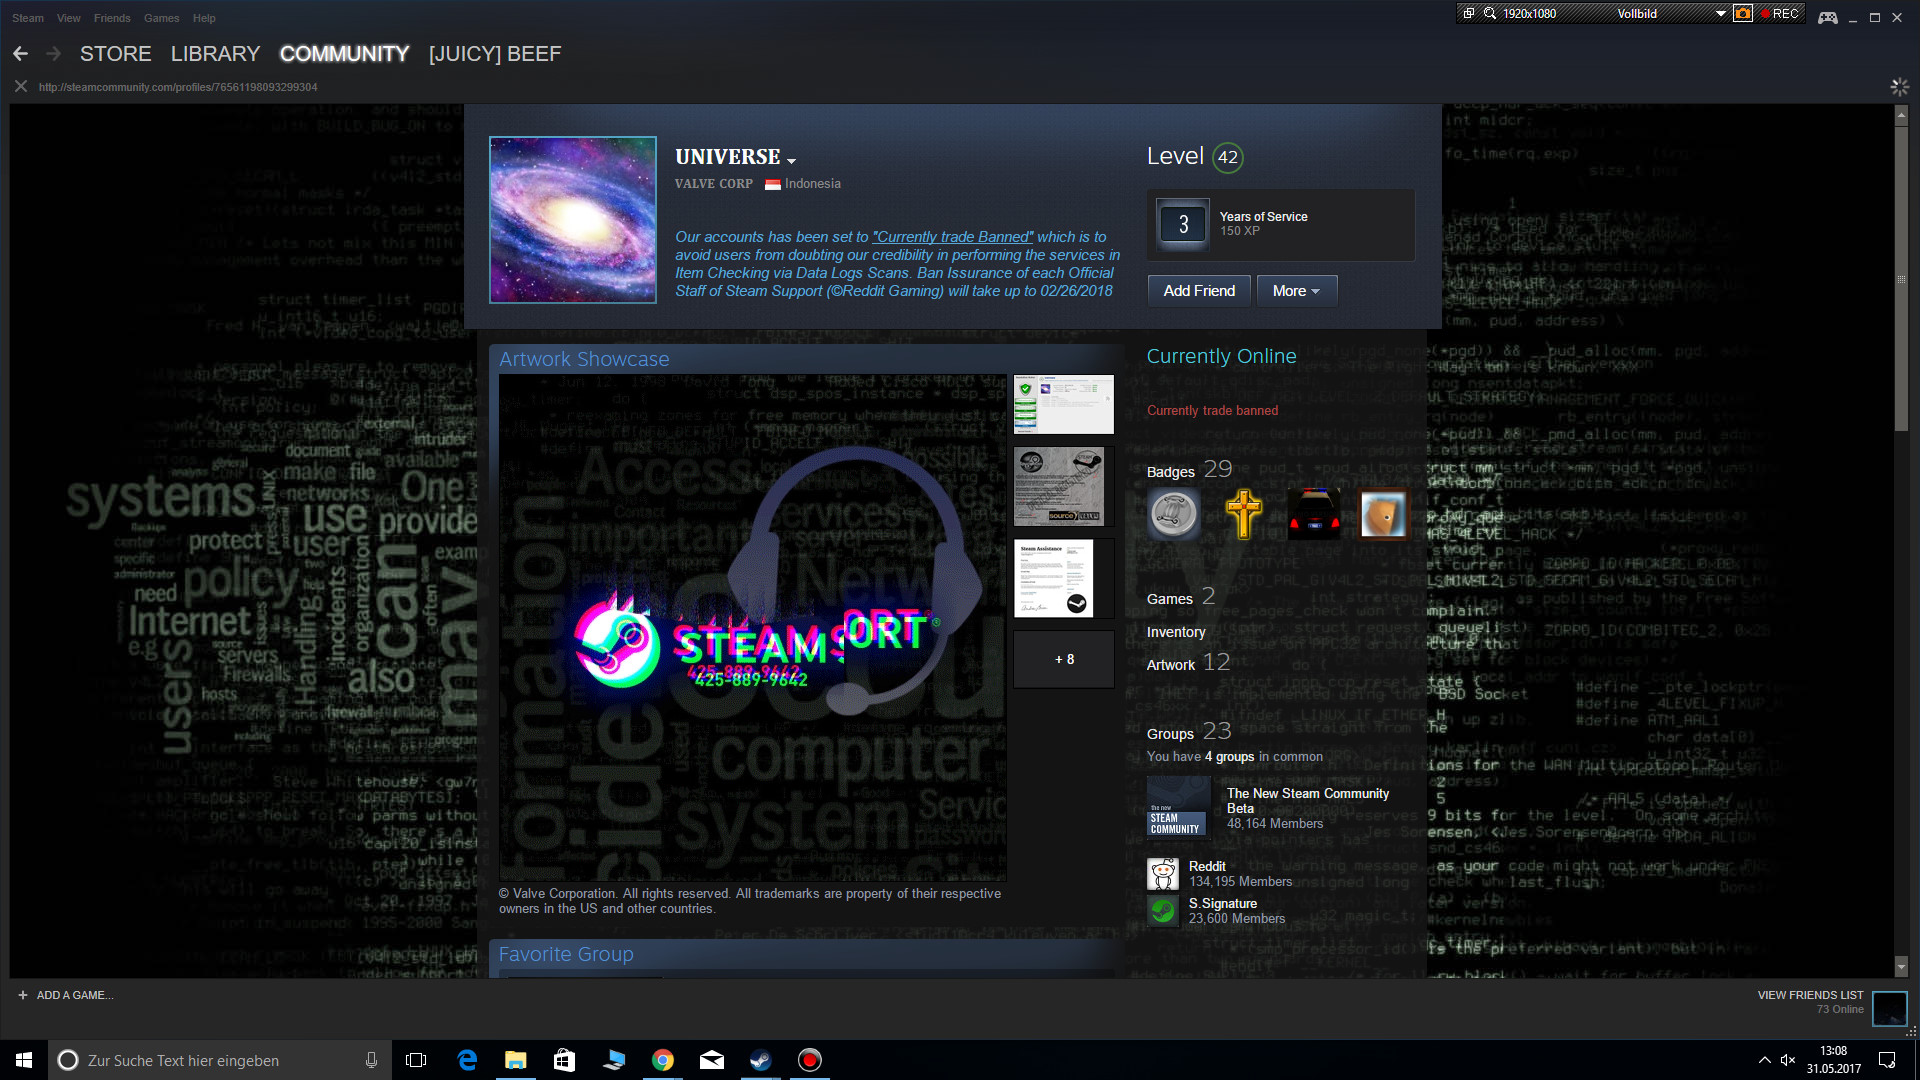Open Big Picture controller icon
This screenshot has height=1080, width=1920.
(1827, 17)
